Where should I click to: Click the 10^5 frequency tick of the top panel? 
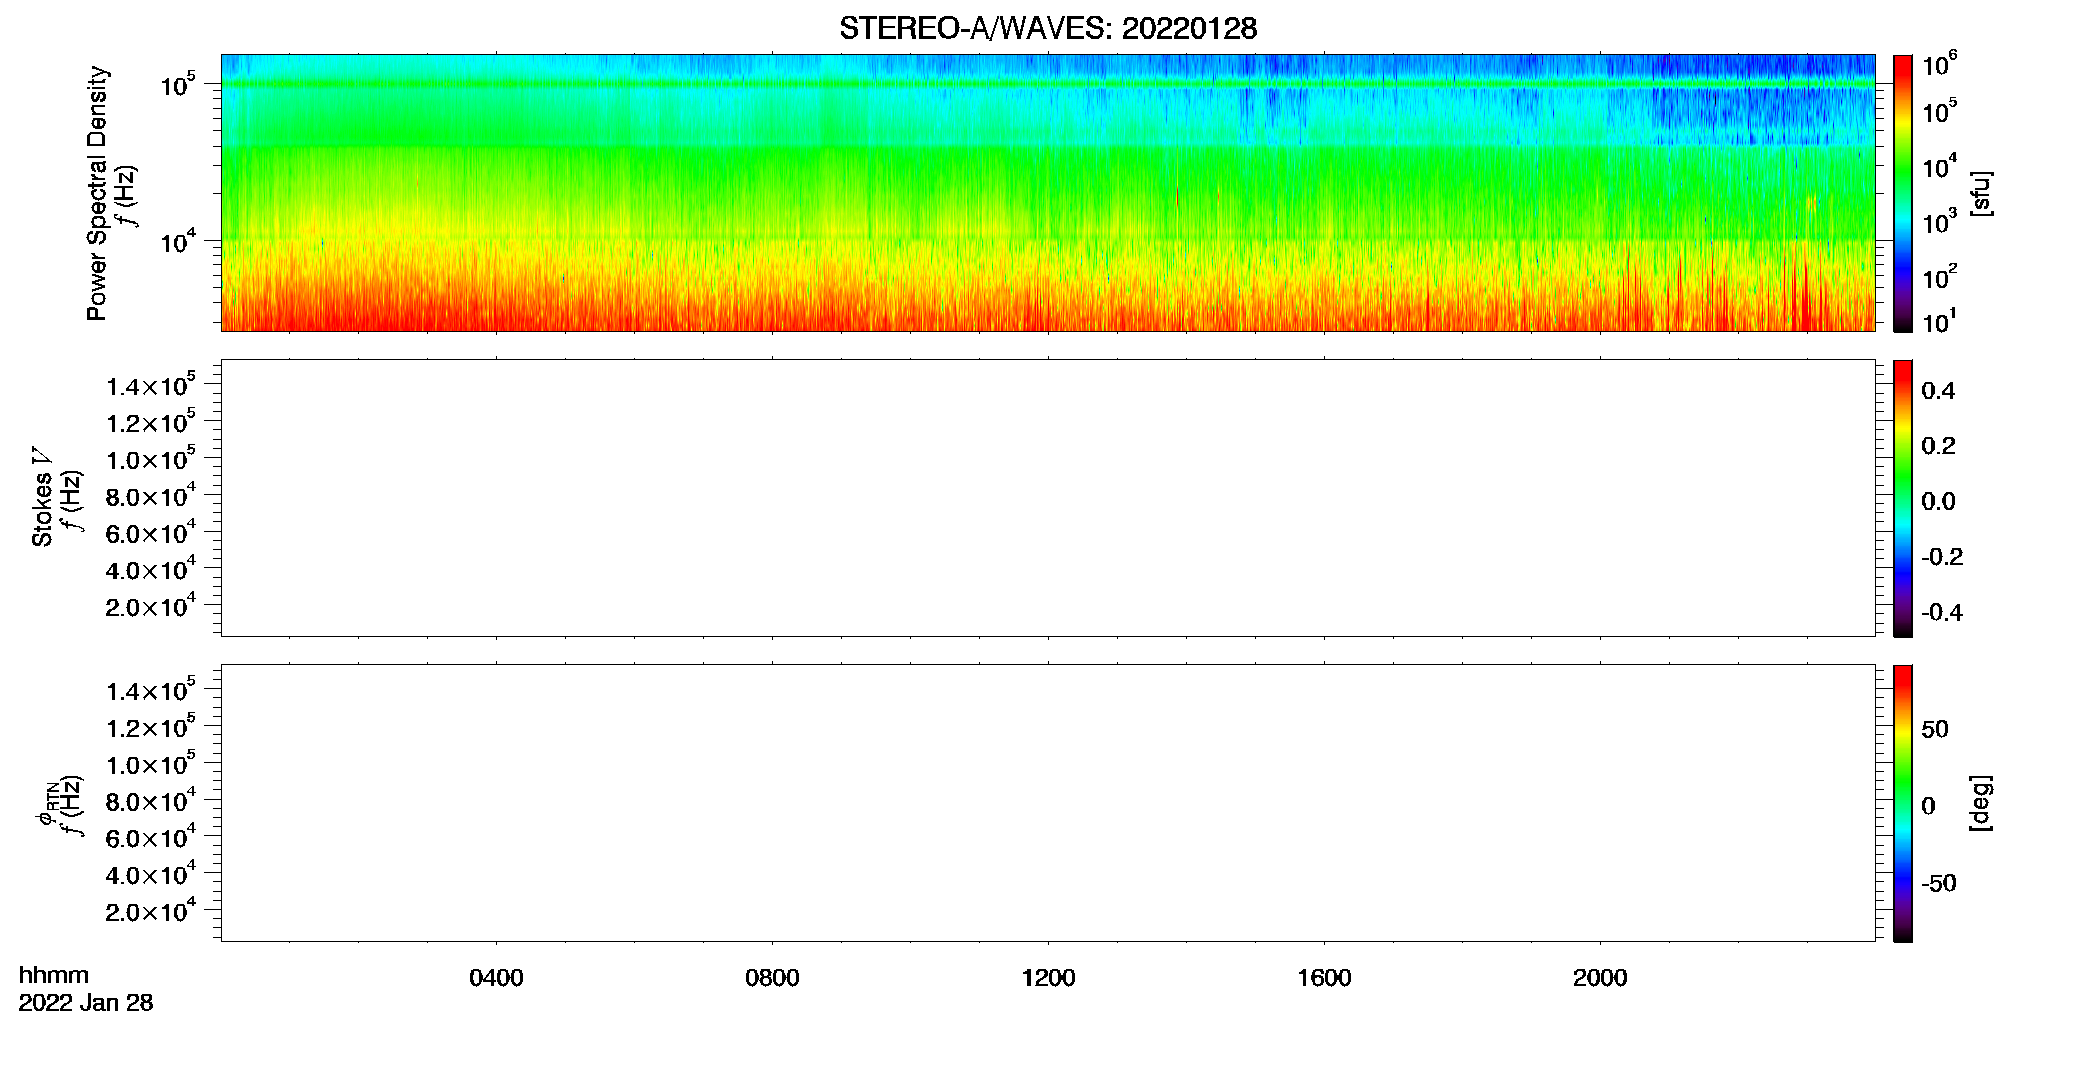click(x=178, y=85)
